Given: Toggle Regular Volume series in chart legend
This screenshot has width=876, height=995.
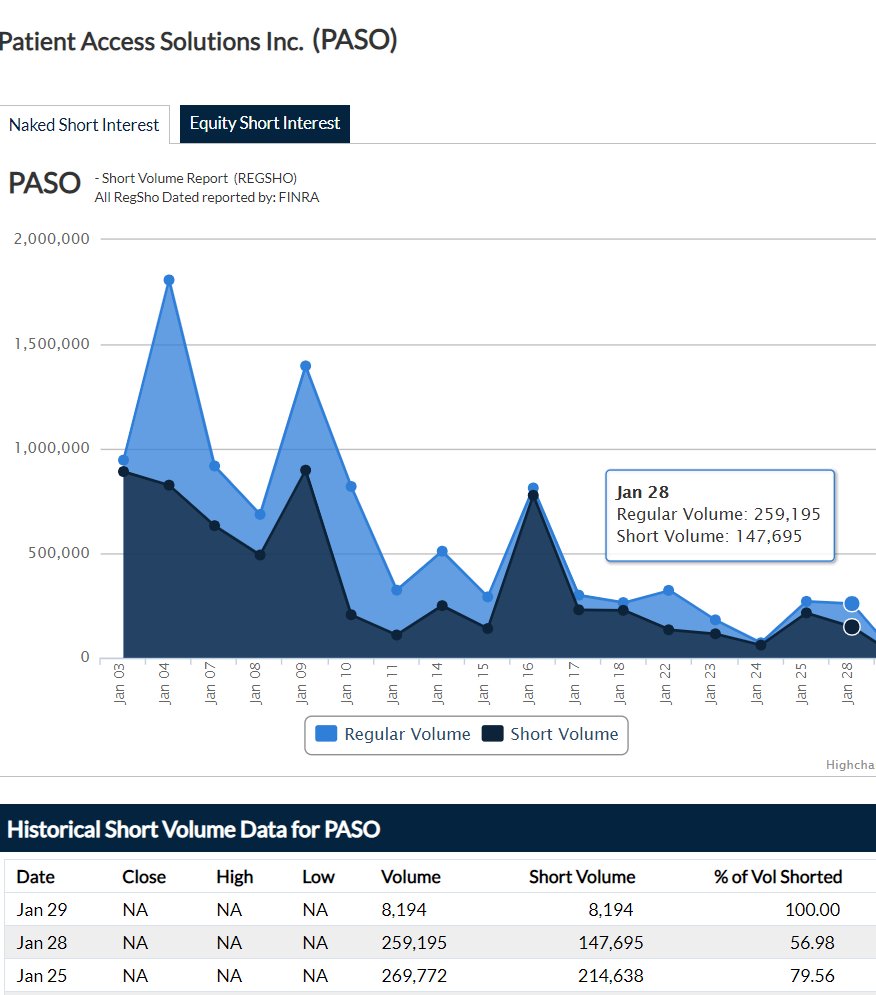Looking at the screenshot, I should click(x=393, y=734).
